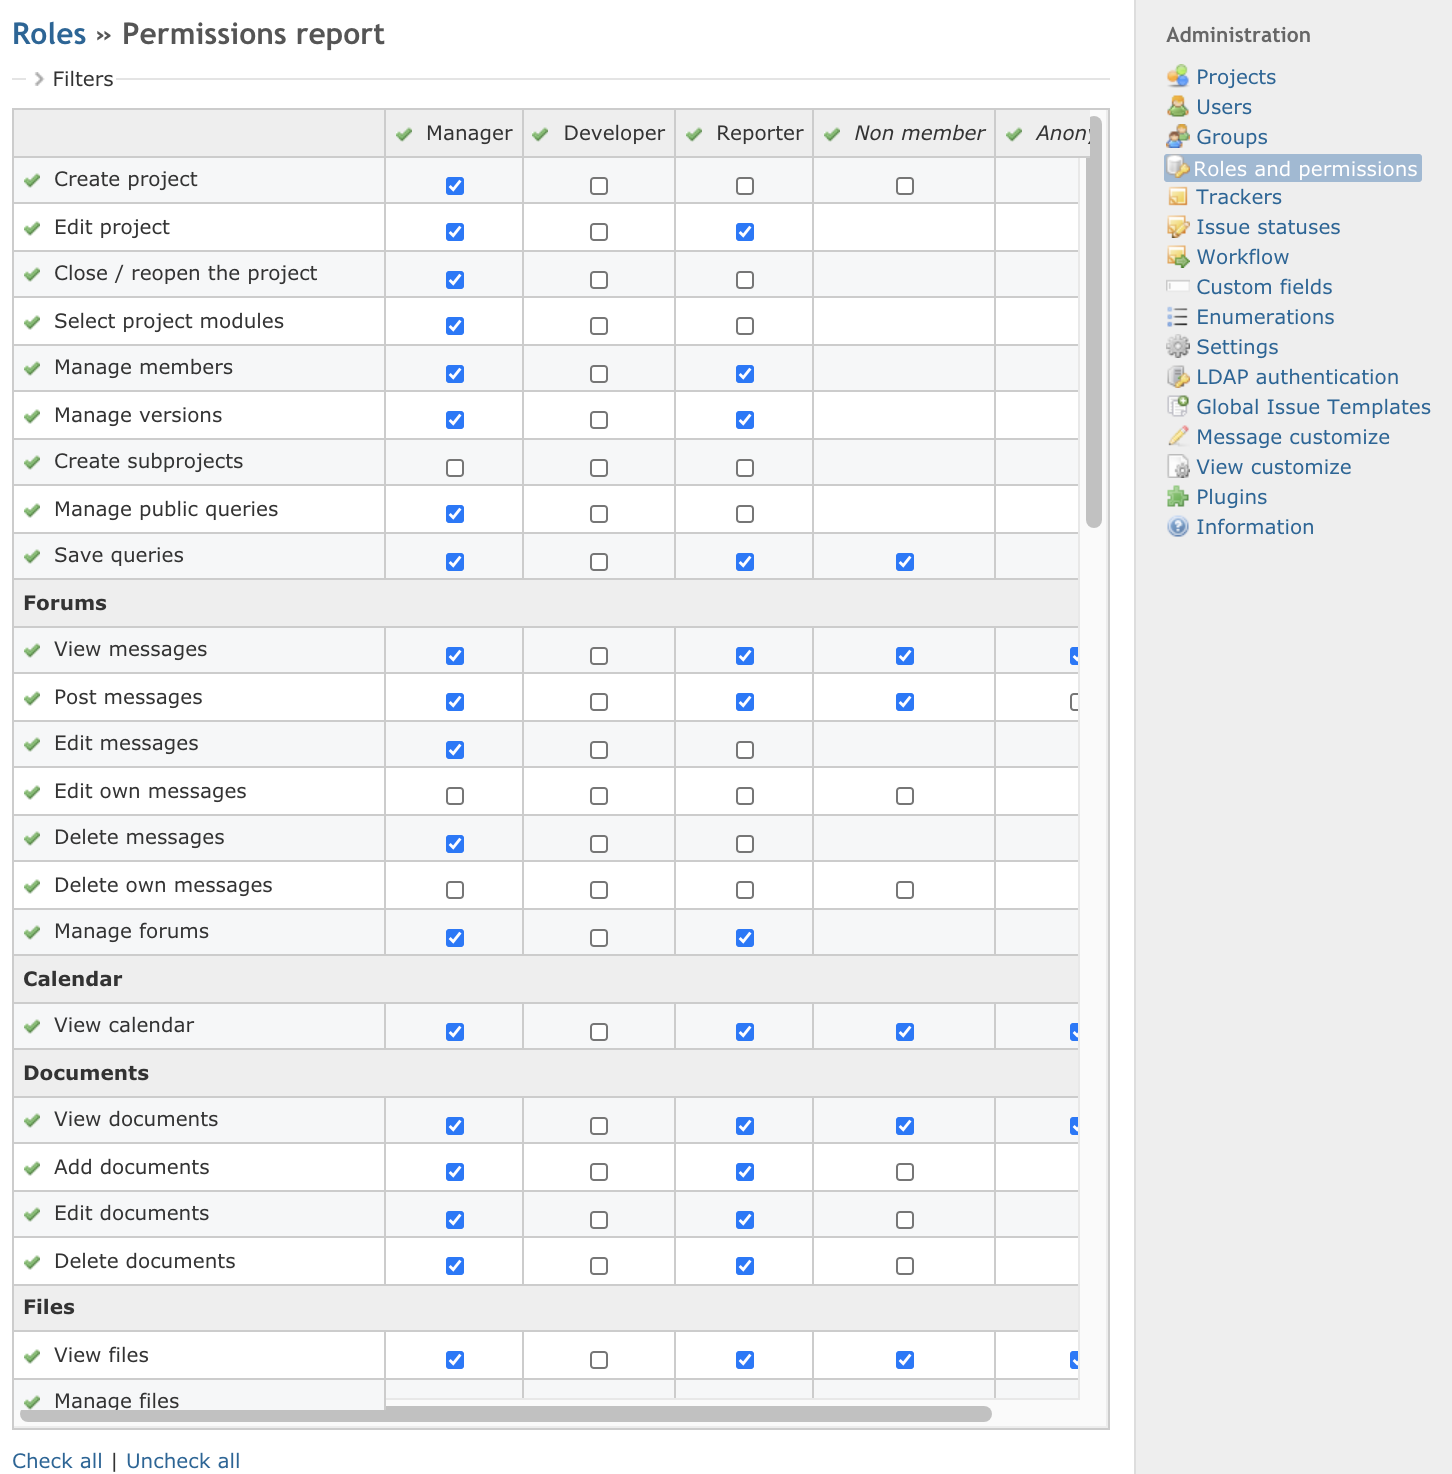Click the LDAP authentication icon
Image resolution: width=1452 pixels, height=1474 pixels.
click(1178, 376)
